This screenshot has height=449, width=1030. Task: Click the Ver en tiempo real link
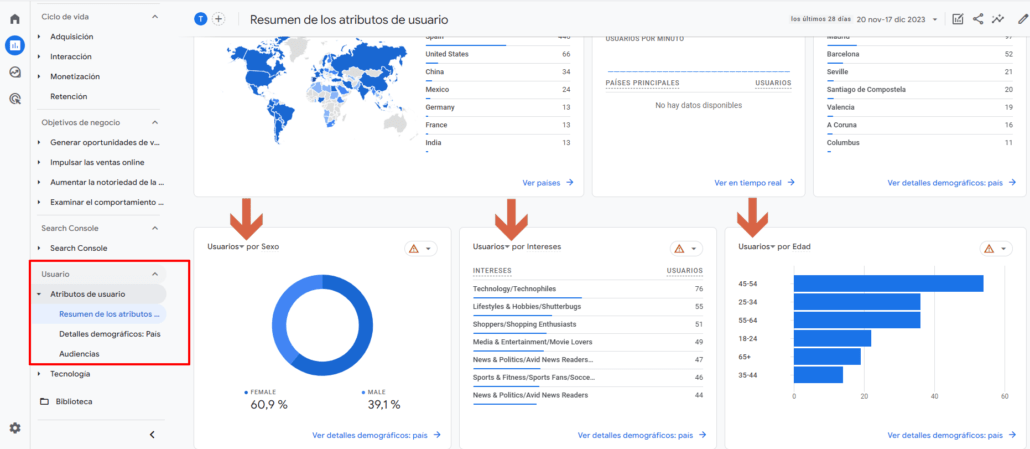coord(754,183)
